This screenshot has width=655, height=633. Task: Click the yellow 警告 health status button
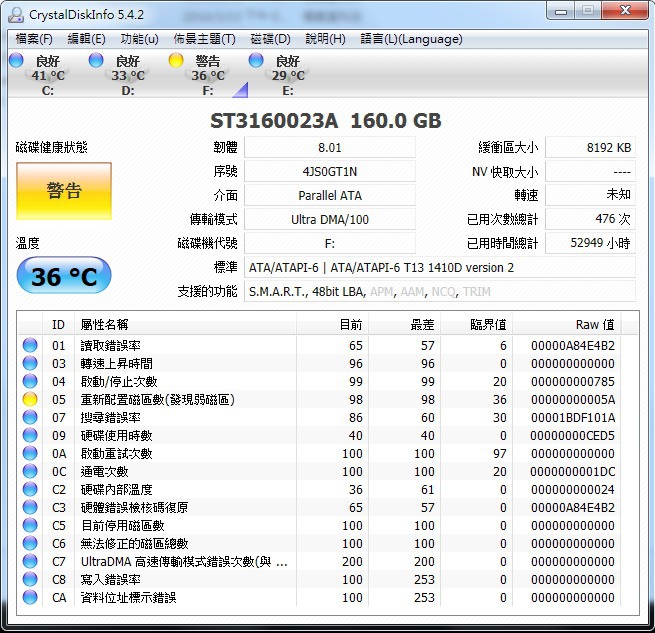[x=64, y=191]
